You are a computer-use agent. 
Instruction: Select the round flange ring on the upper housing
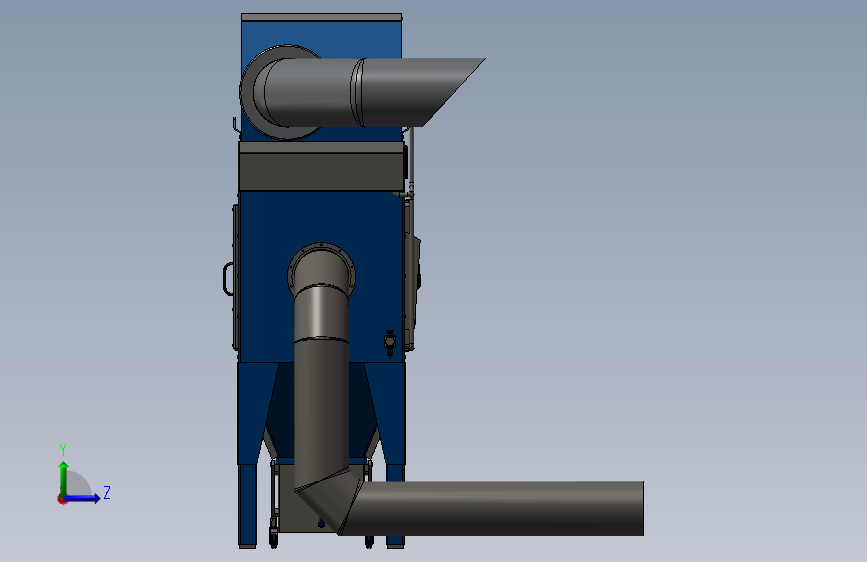tap(247, 92)
